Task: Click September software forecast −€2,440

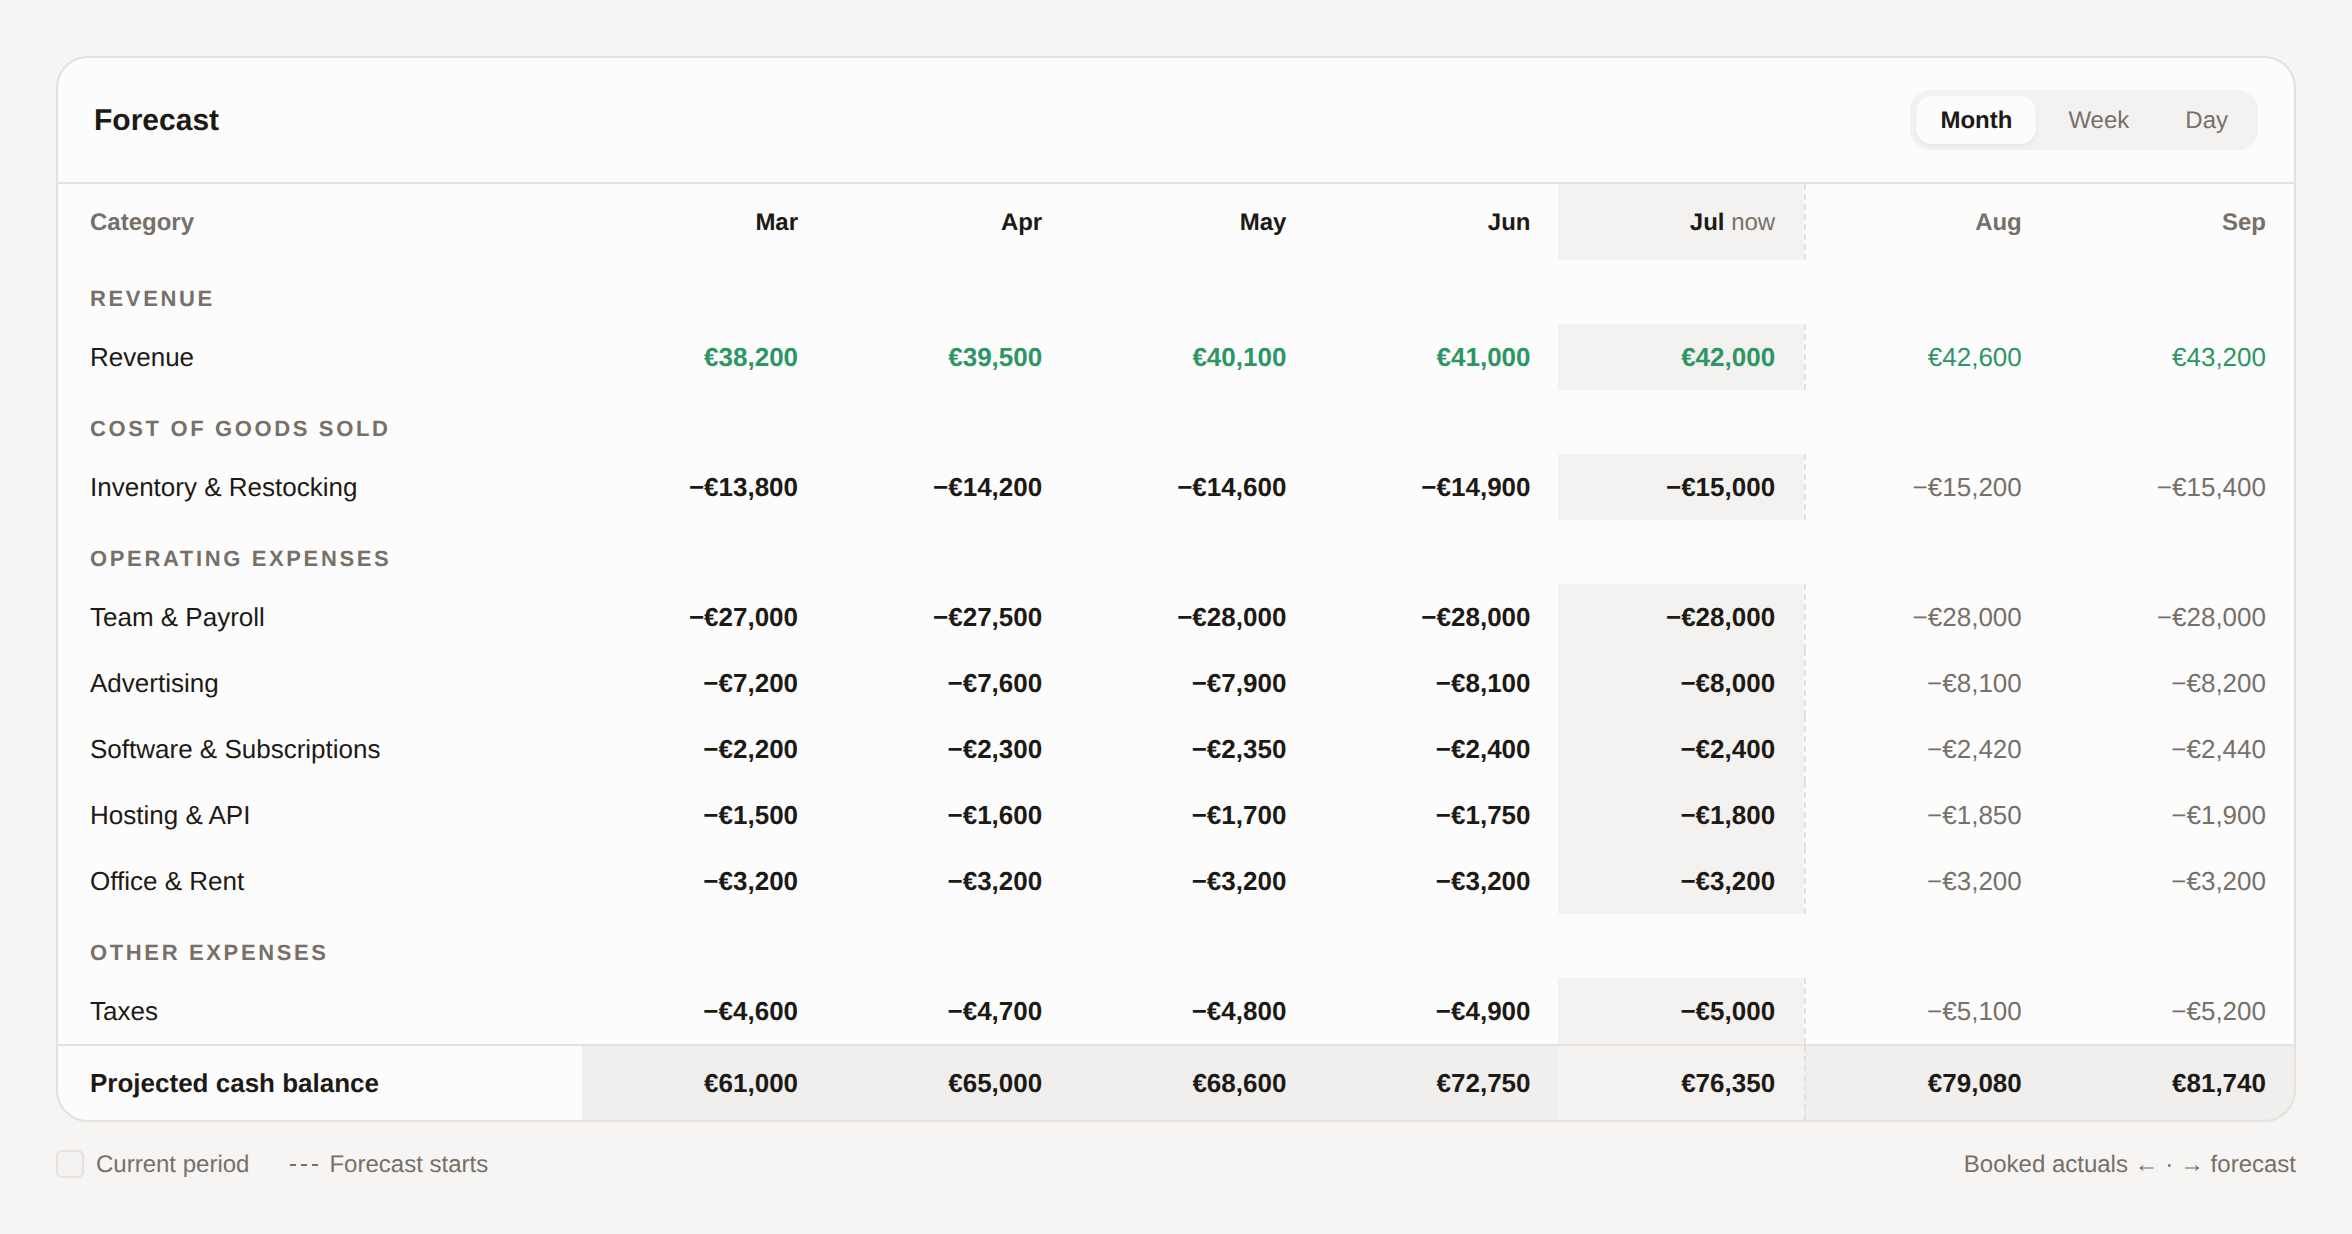Action: point(2218,749)
